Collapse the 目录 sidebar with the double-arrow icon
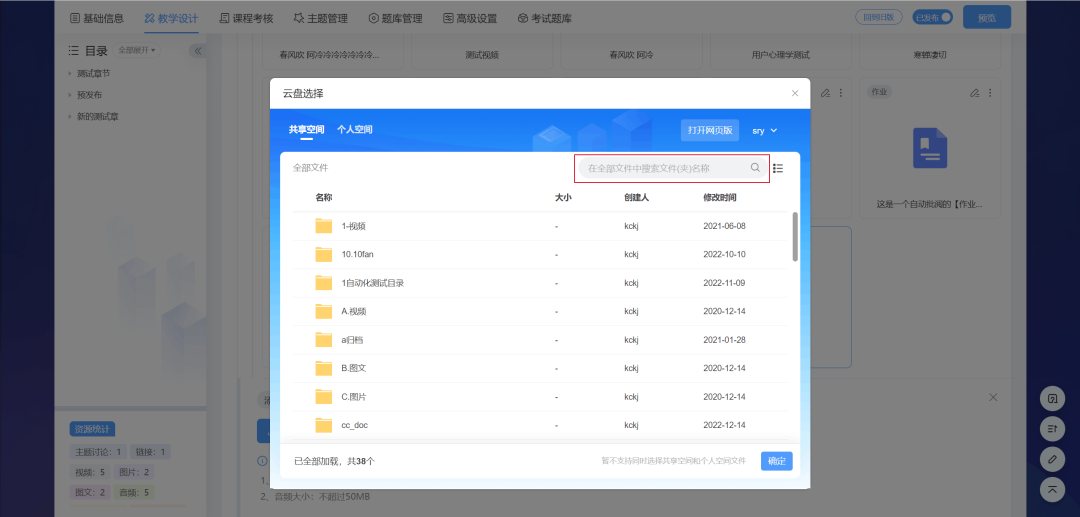The width and height of the screenshot is (1080, 517). (x=198, y=50)
